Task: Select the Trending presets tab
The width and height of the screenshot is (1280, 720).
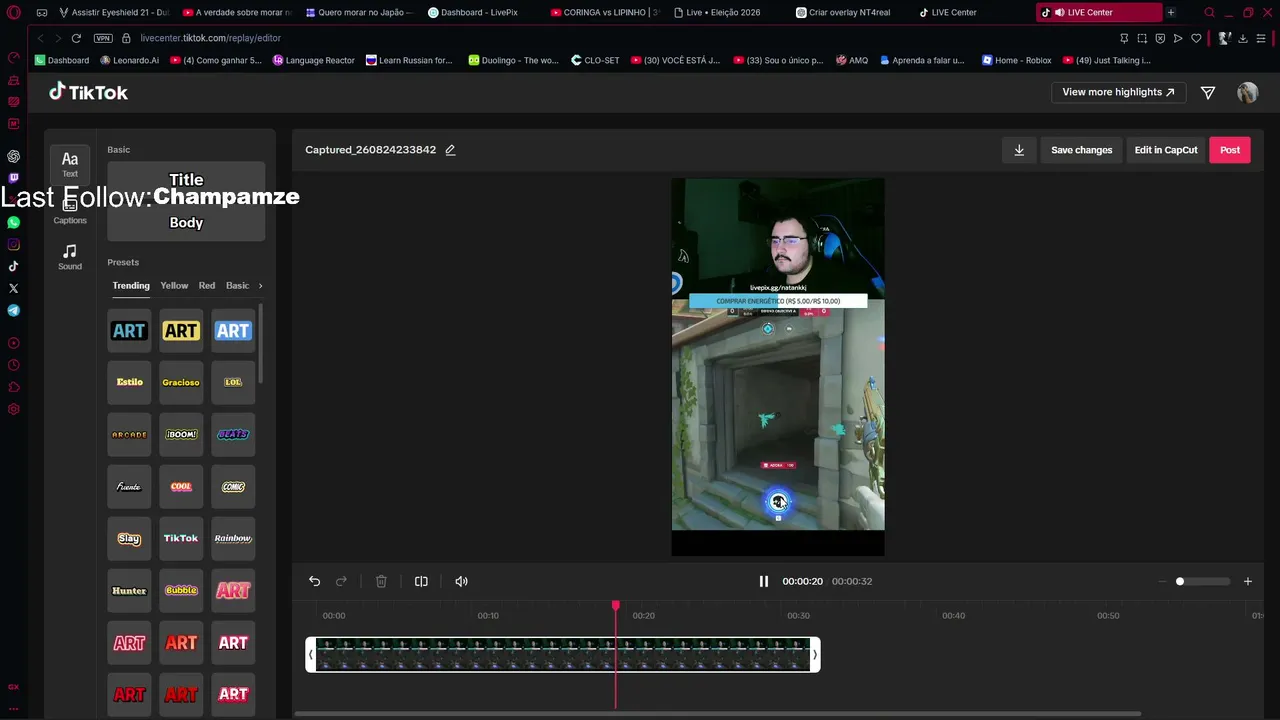Action: (131, 286)
